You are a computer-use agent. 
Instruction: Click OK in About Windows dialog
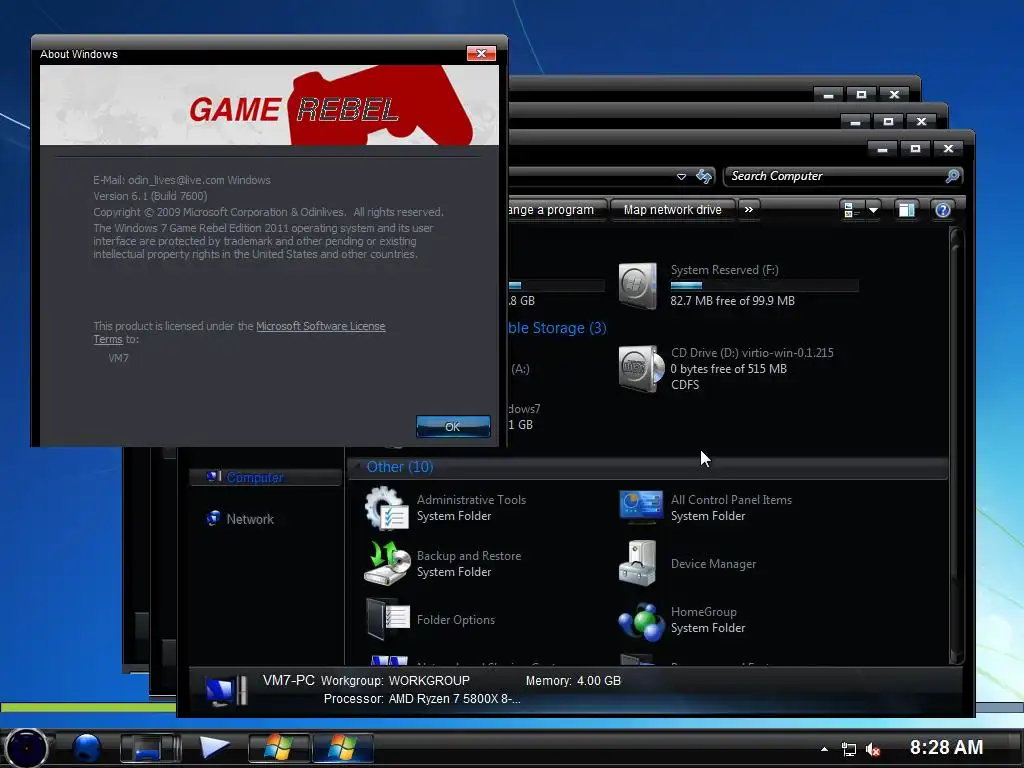[453, 426]
